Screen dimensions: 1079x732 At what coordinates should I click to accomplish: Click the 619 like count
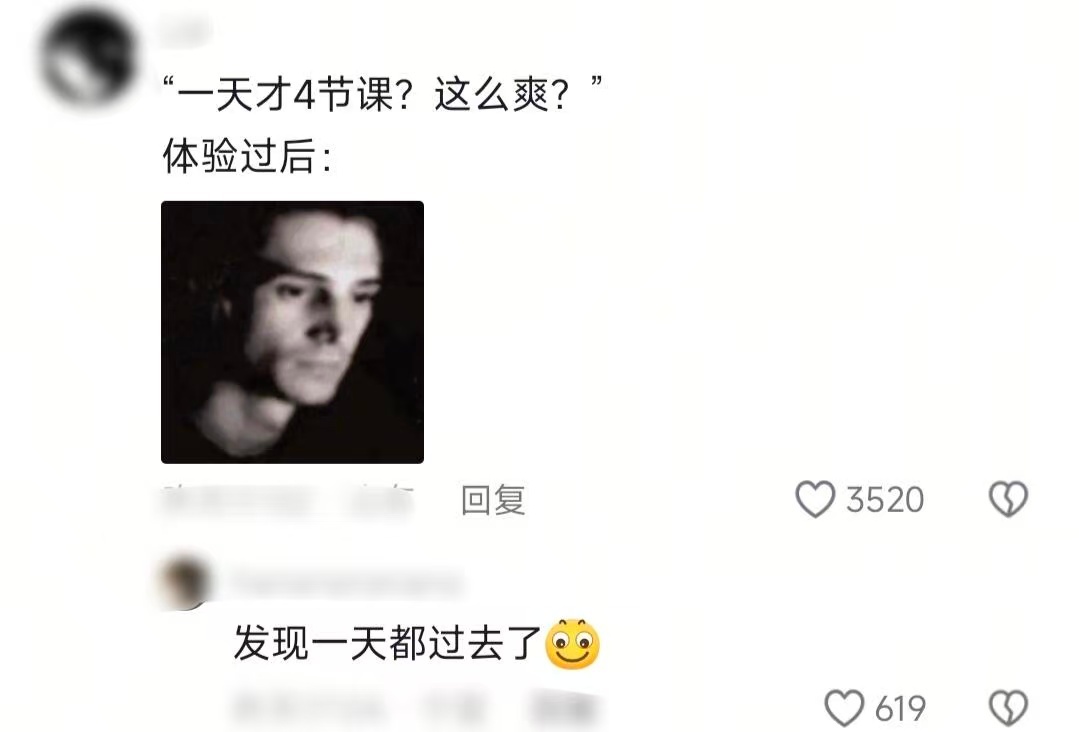(x=900, y=709)
